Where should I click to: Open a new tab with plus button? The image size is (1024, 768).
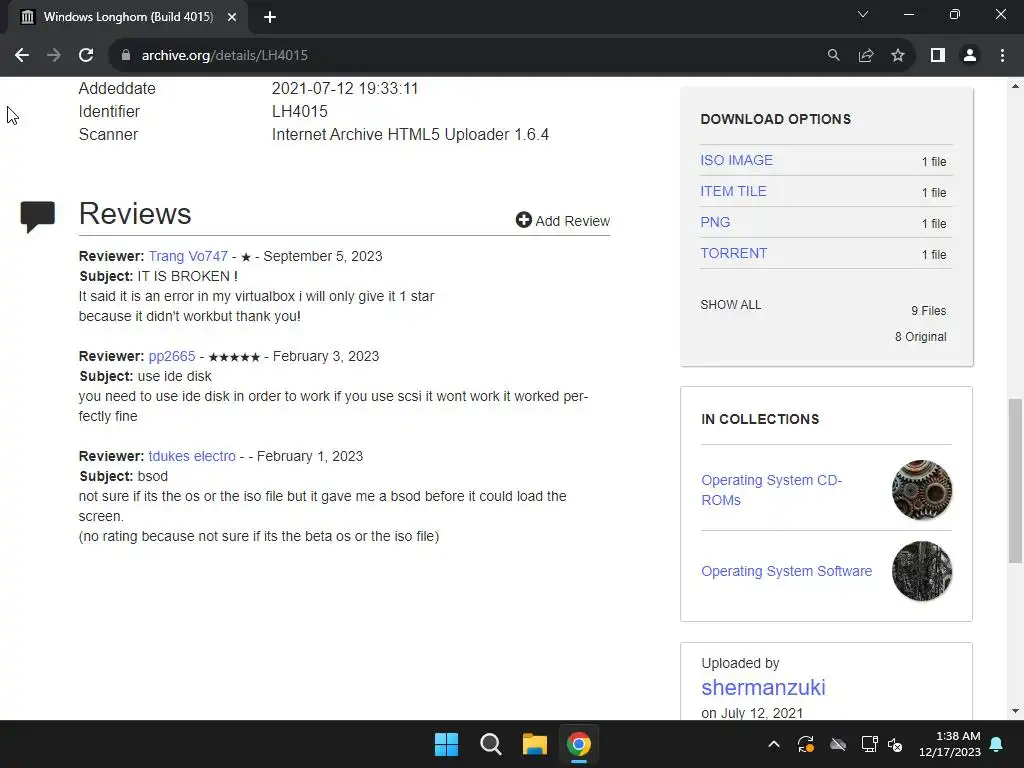pos(270,17)
